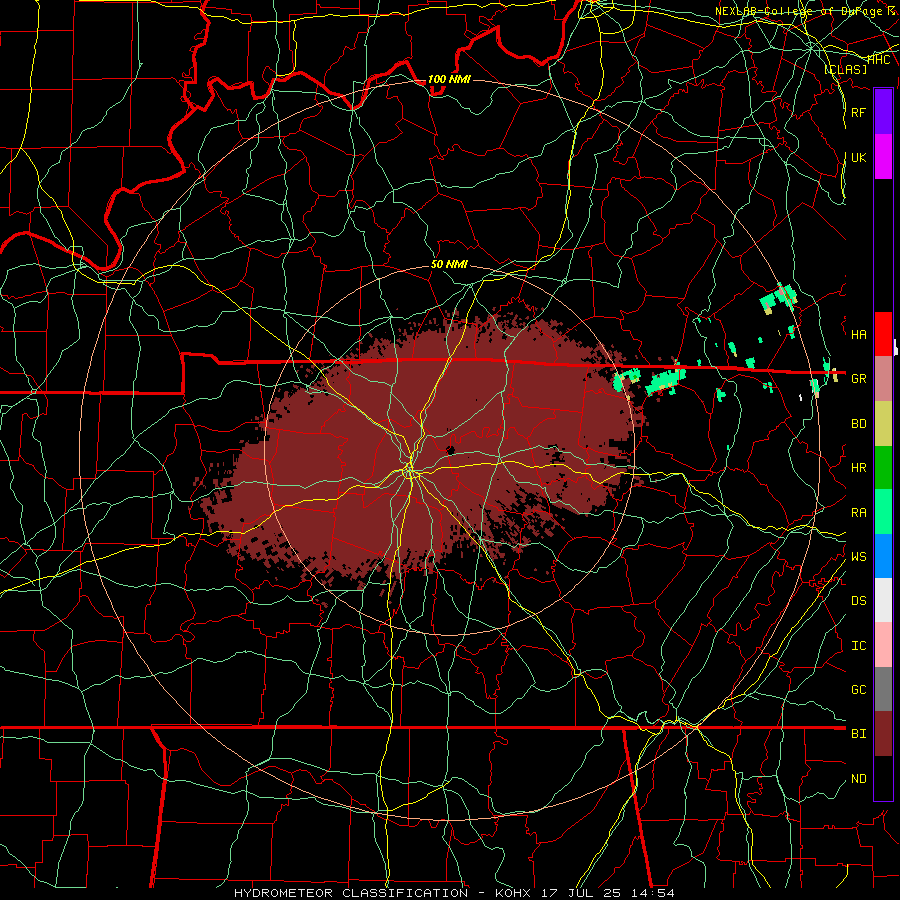Click the ND legend label
Image resolution: width=900 pixels, height=900 pixels.
coord(859,779)
